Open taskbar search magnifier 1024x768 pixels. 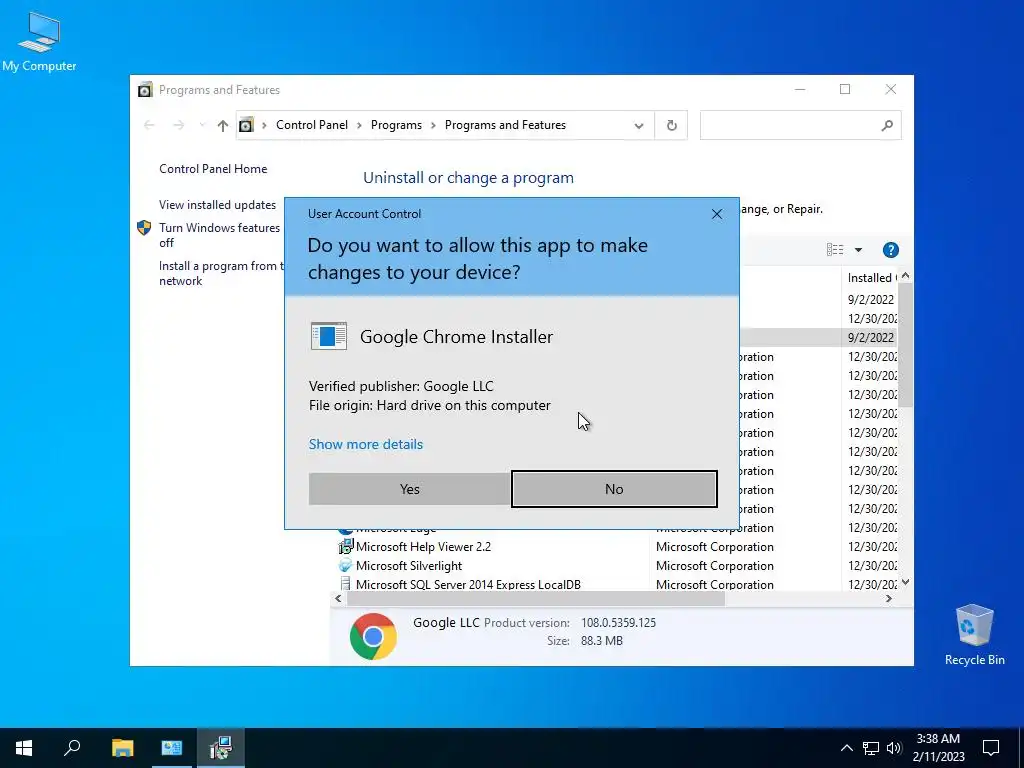72,748
